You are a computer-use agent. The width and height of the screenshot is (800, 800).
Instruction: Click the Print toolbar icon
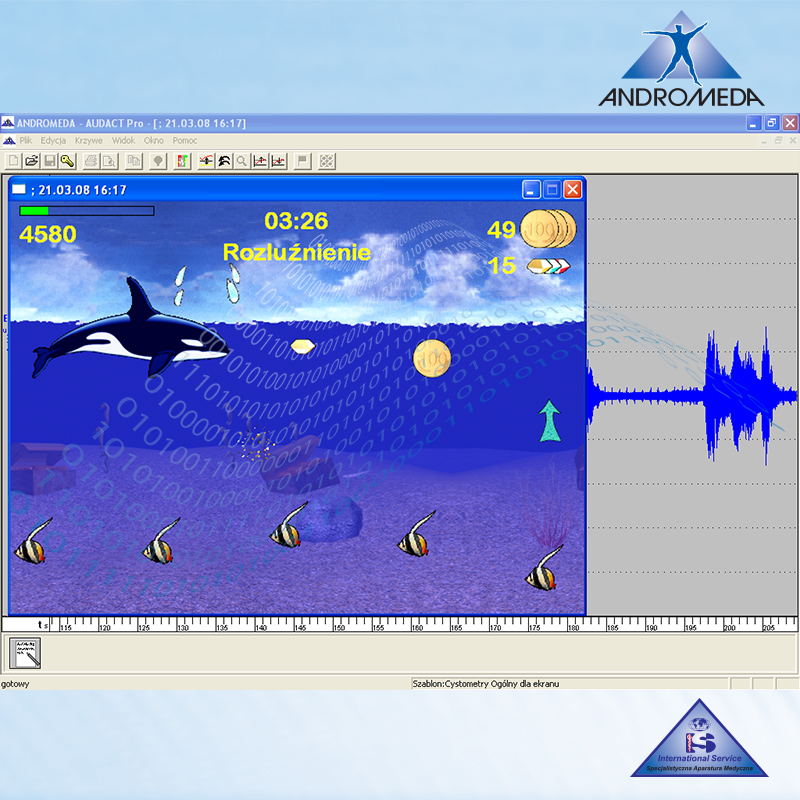pos(90,160)
